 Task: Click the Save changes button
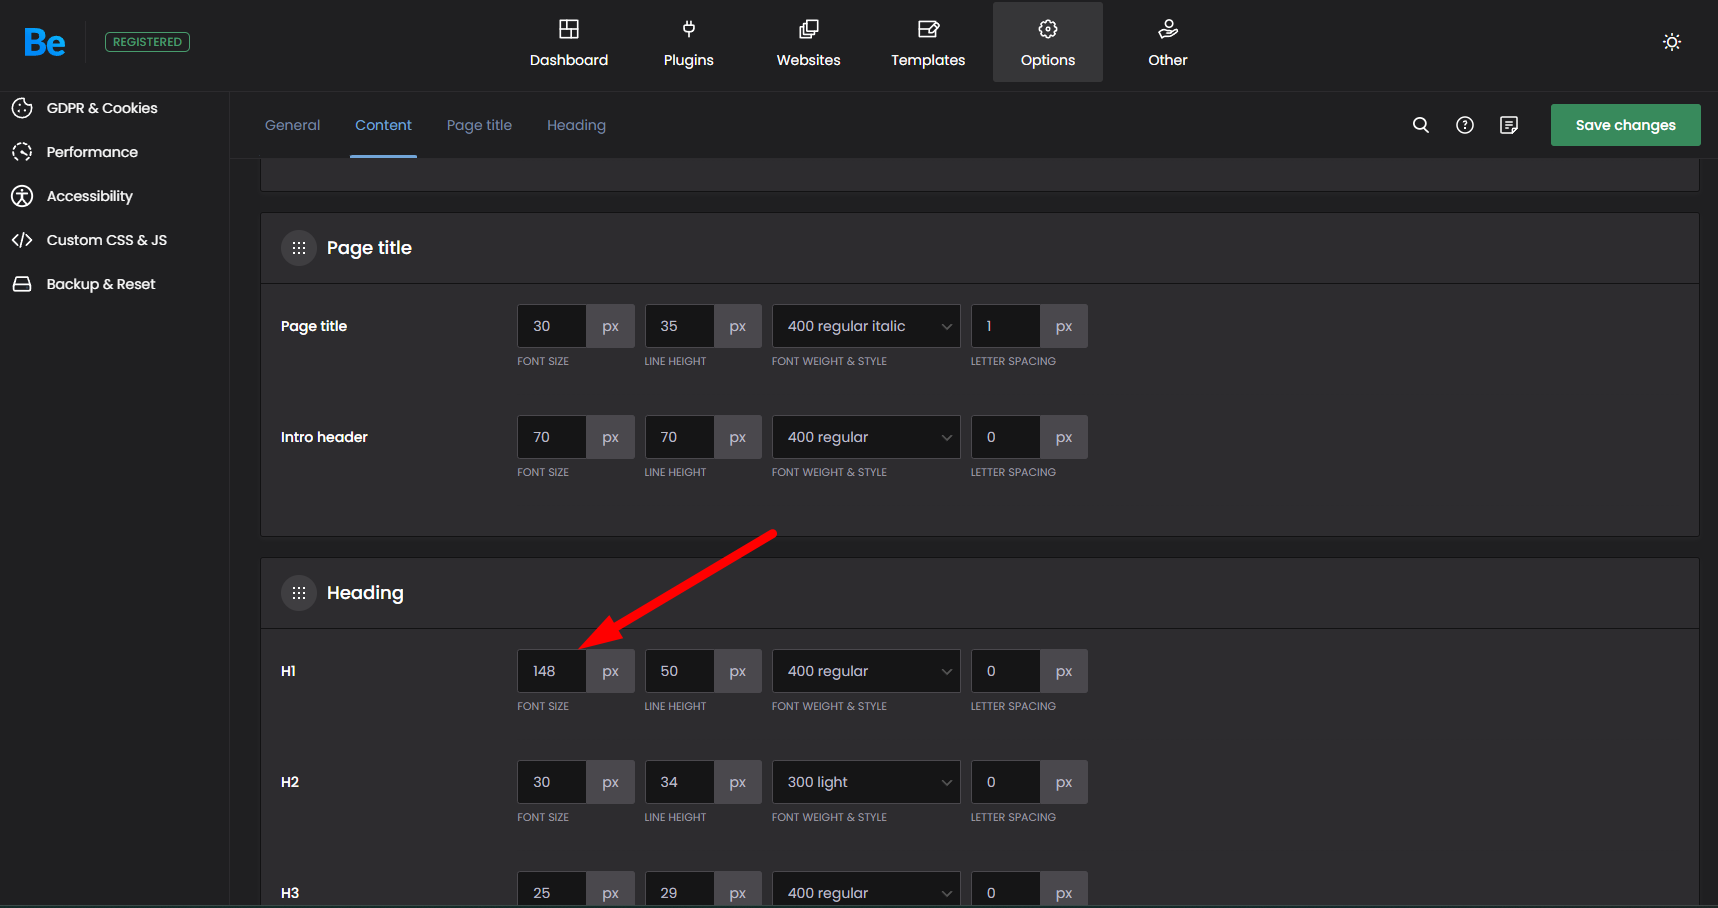click(1624, 125)
